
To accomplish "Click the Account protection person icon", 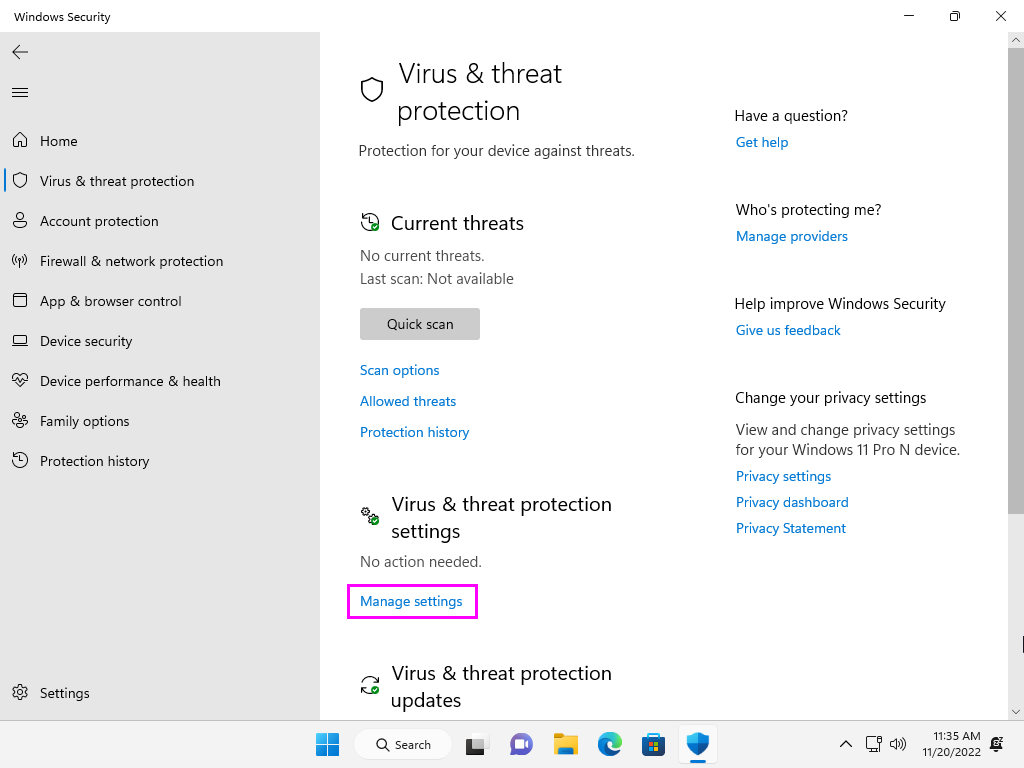I will (x=20, y=220).
